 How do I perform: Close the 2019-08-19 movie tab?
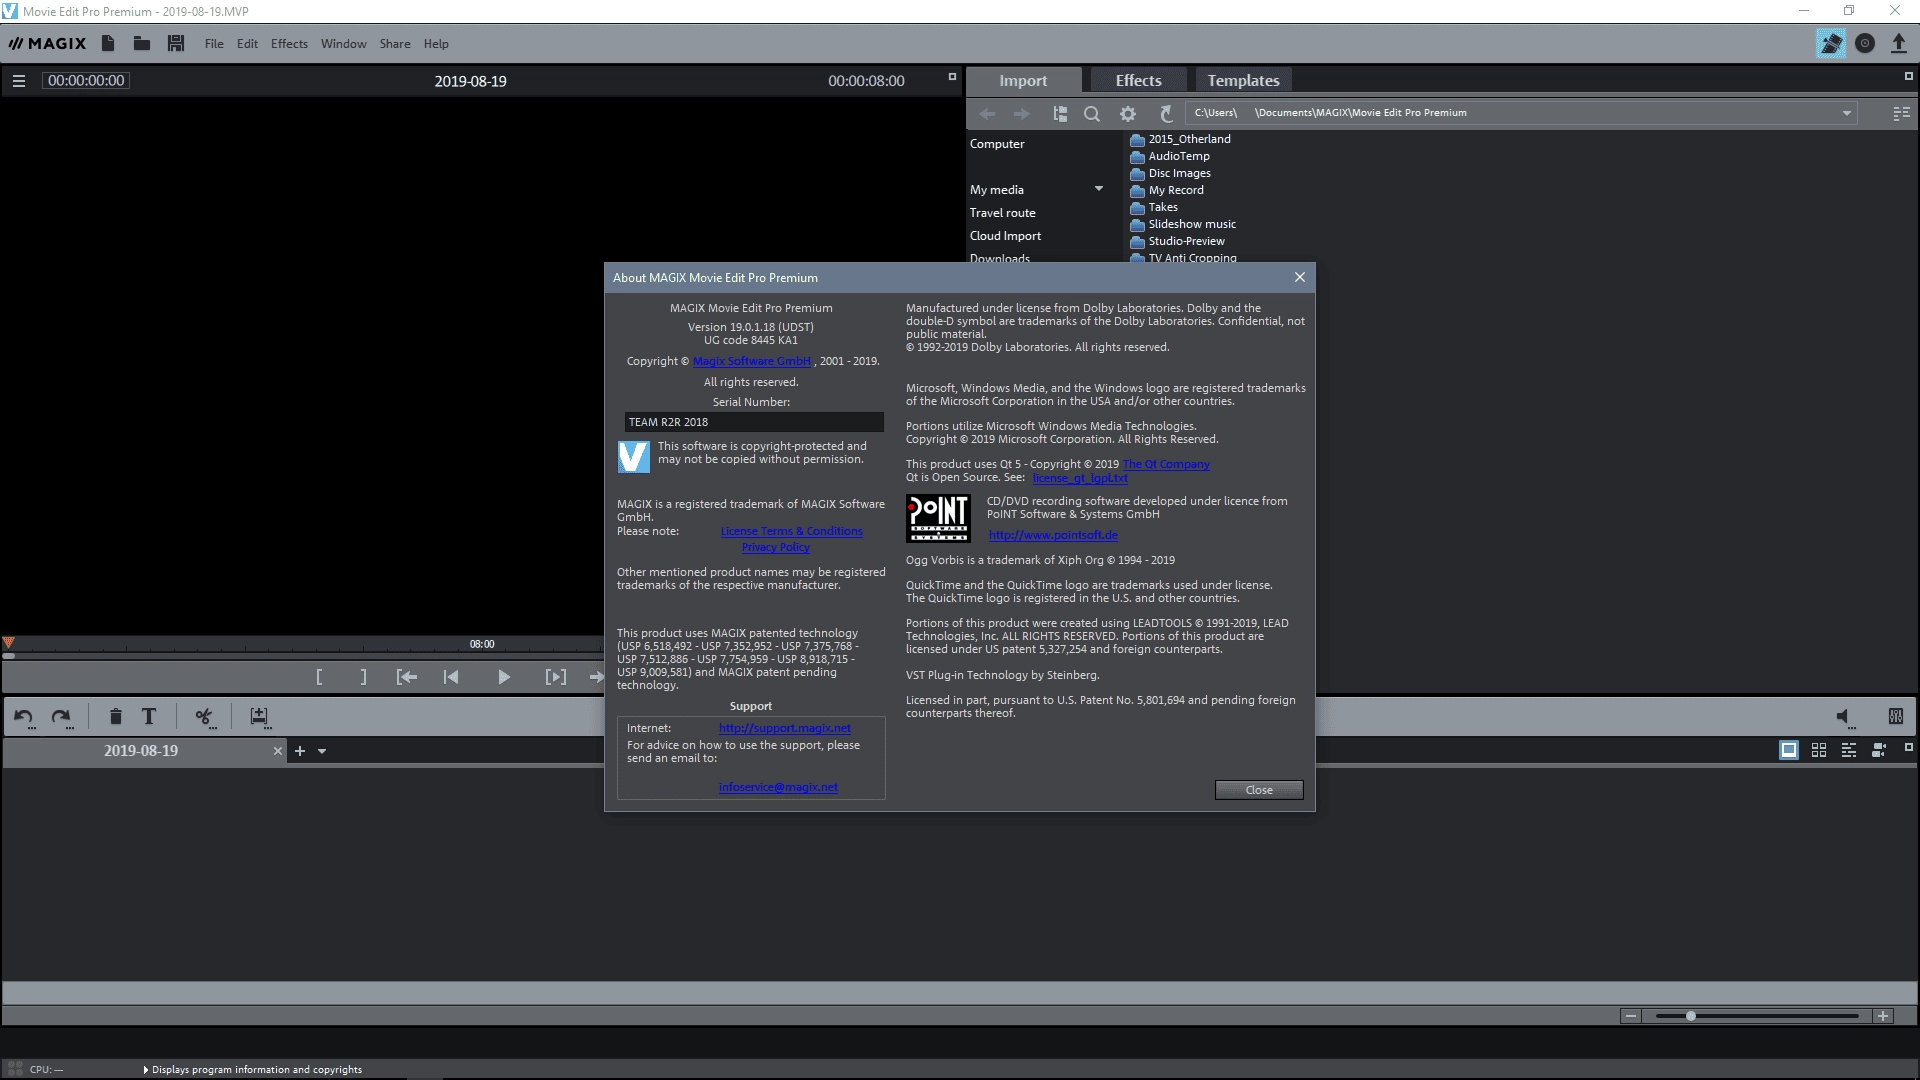278,751
